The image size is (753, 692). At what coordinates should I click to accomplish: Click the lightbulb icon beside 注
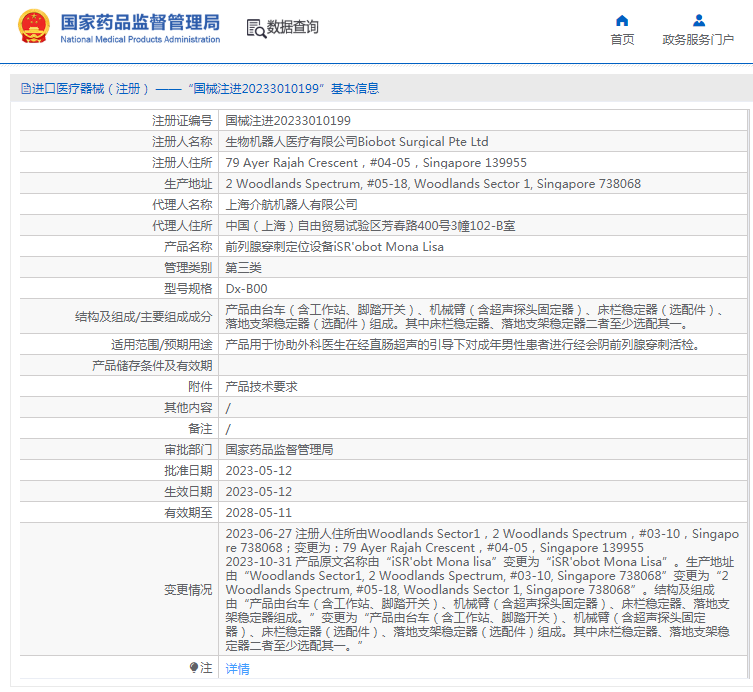[194, 668]
